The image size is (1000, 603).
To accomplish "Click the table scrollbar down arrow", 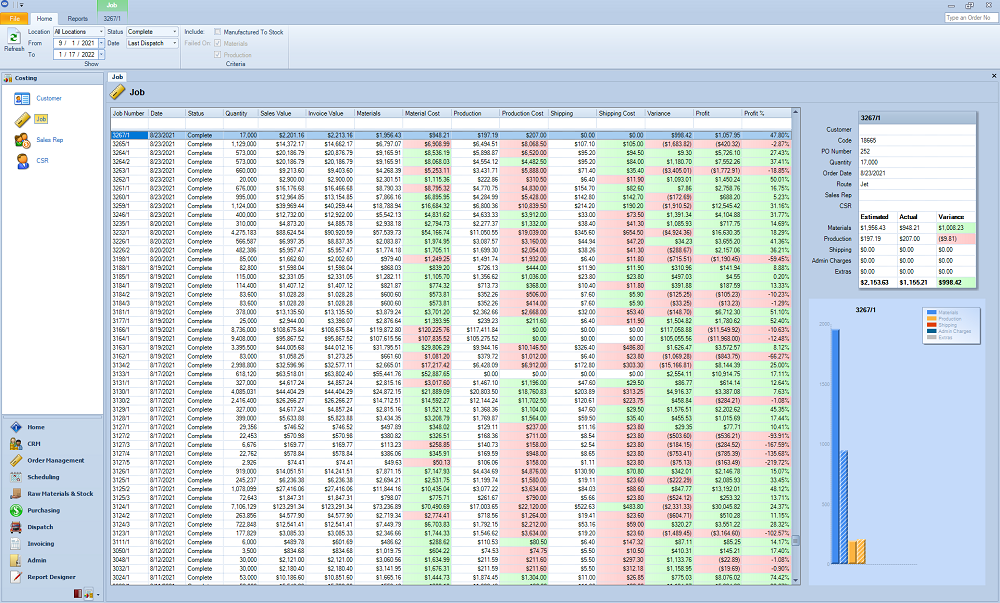I will 795,581.
